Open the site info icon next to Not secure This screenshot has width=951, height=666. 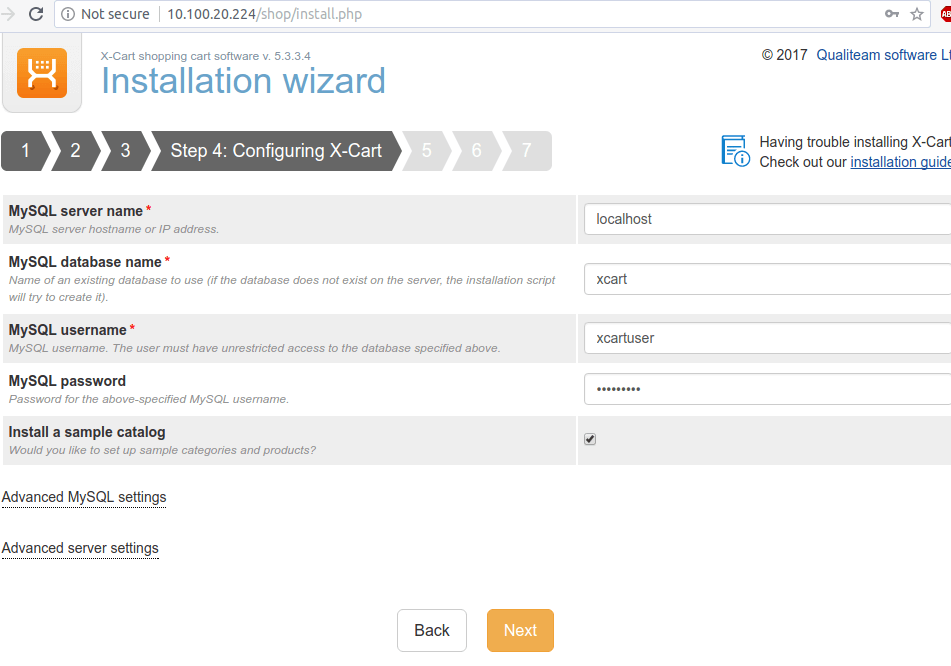click(68, 14)
